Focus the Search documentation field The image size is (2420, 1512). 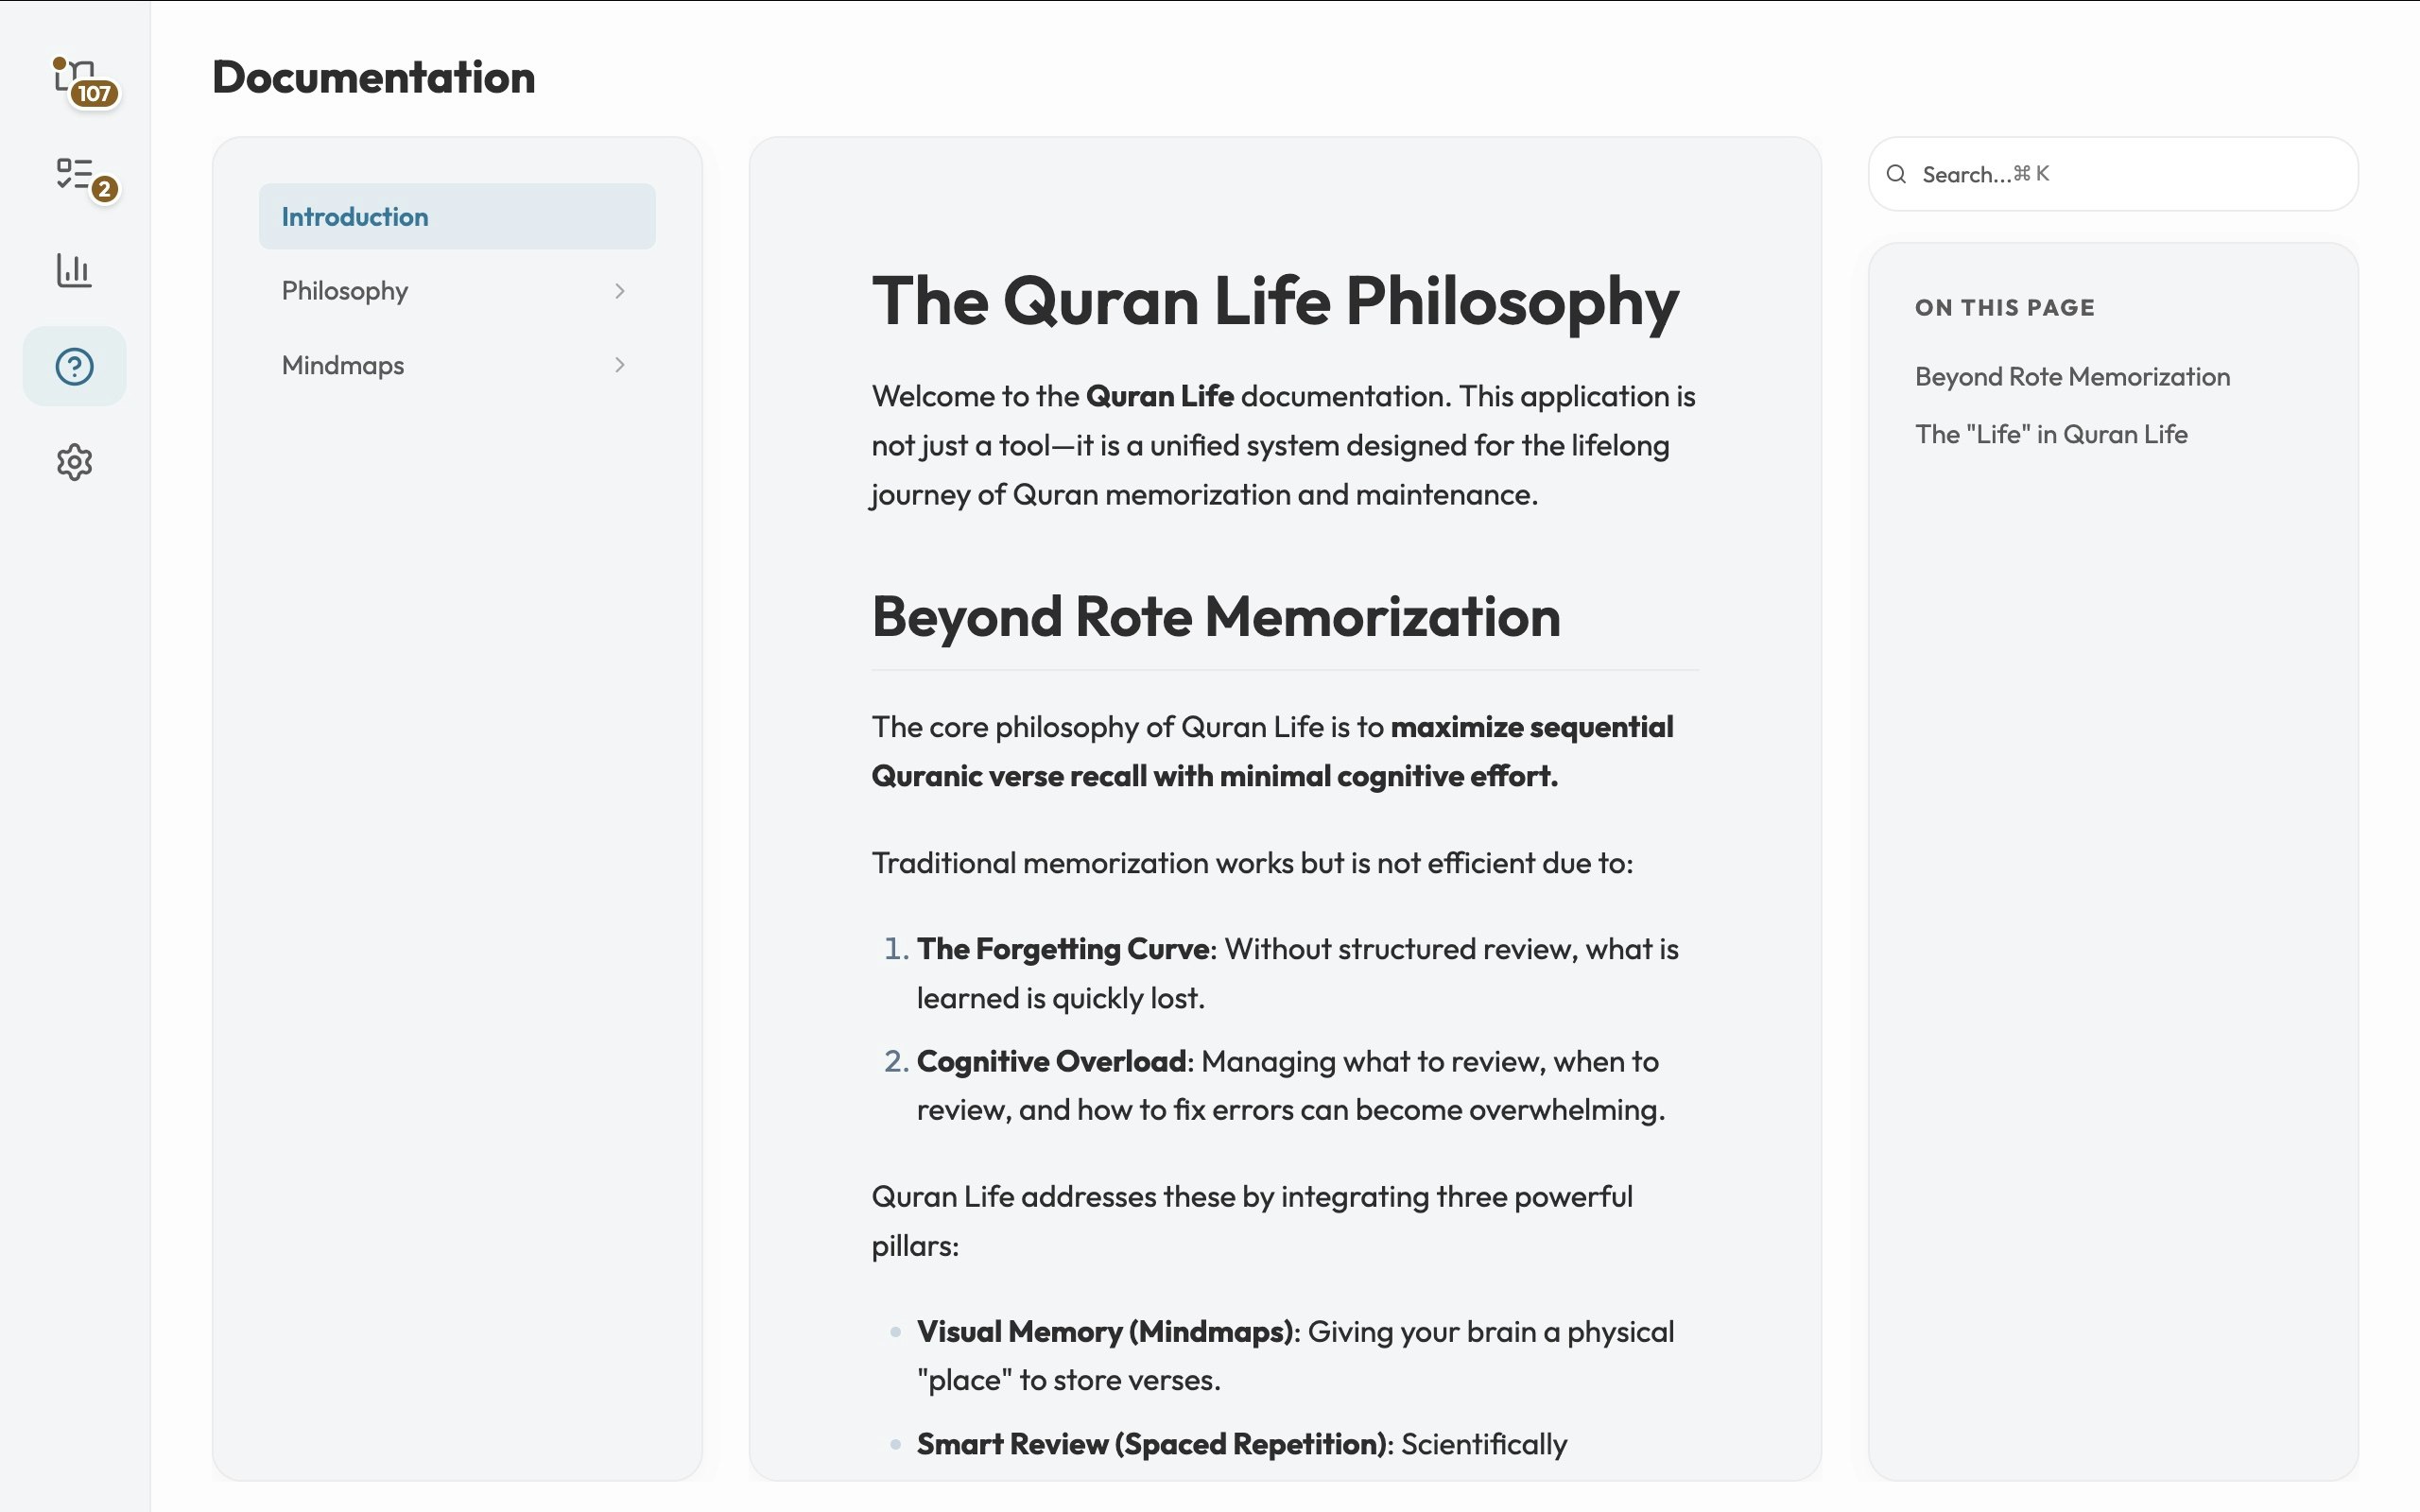pyautogui.click(x=2113, y=174)
